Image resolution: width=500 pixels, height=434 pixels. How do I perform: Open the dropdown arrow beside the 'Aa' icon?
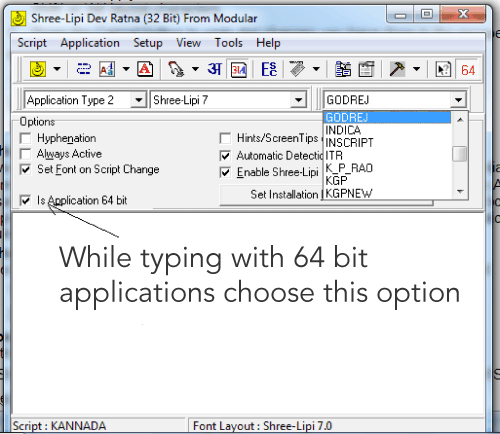(x=126, y=69)
